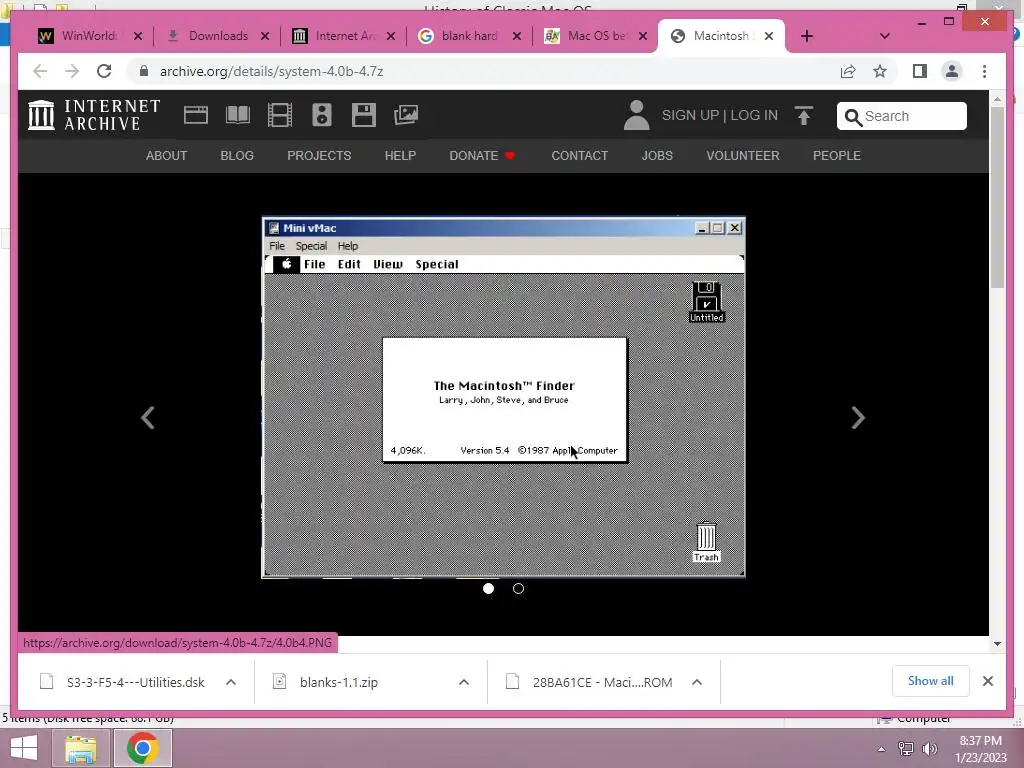Click HELP in Archive navigation
This screenshot has height=768, width=1024.
tap(400, 155)
